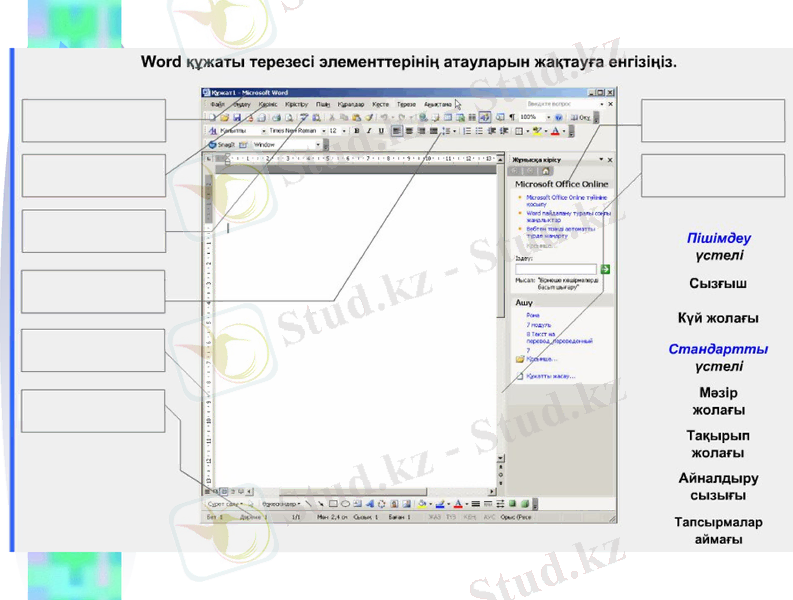
Task: Click the Line Style icon in Drawing toolbar
Action: 475,504
